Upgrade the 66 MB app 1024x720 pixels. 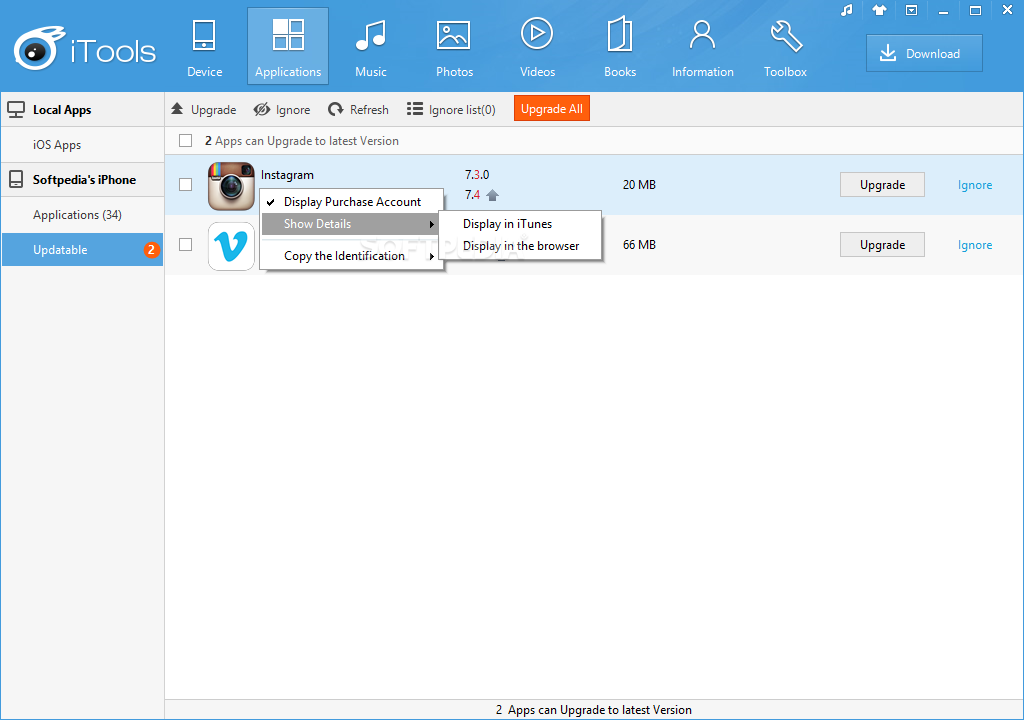click(882, 244)
